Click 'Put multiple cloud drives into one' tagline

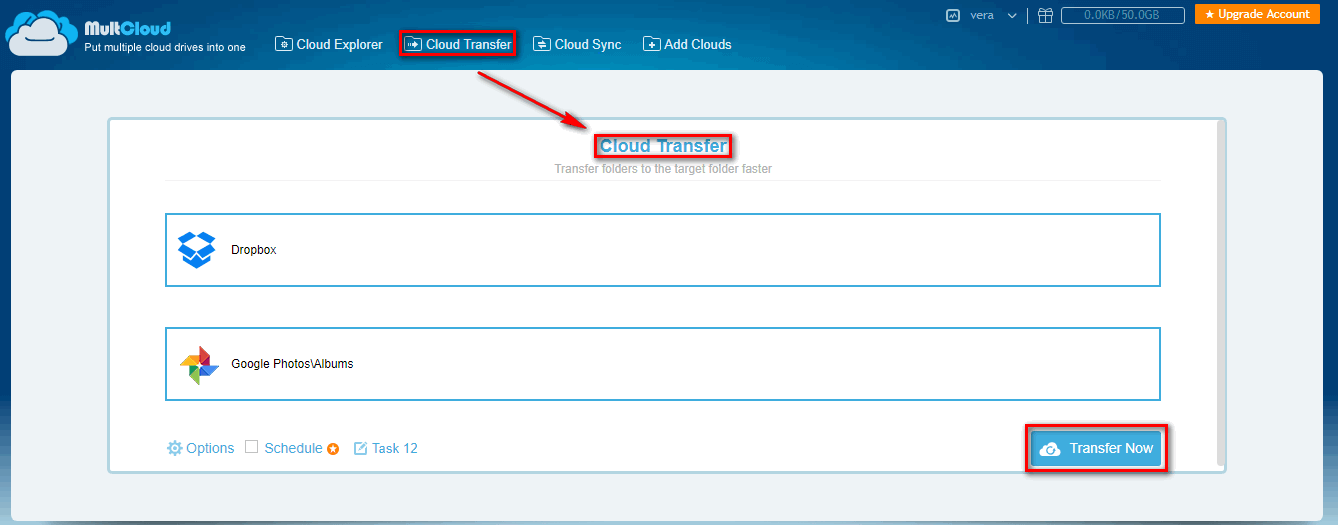click(165, 47)
